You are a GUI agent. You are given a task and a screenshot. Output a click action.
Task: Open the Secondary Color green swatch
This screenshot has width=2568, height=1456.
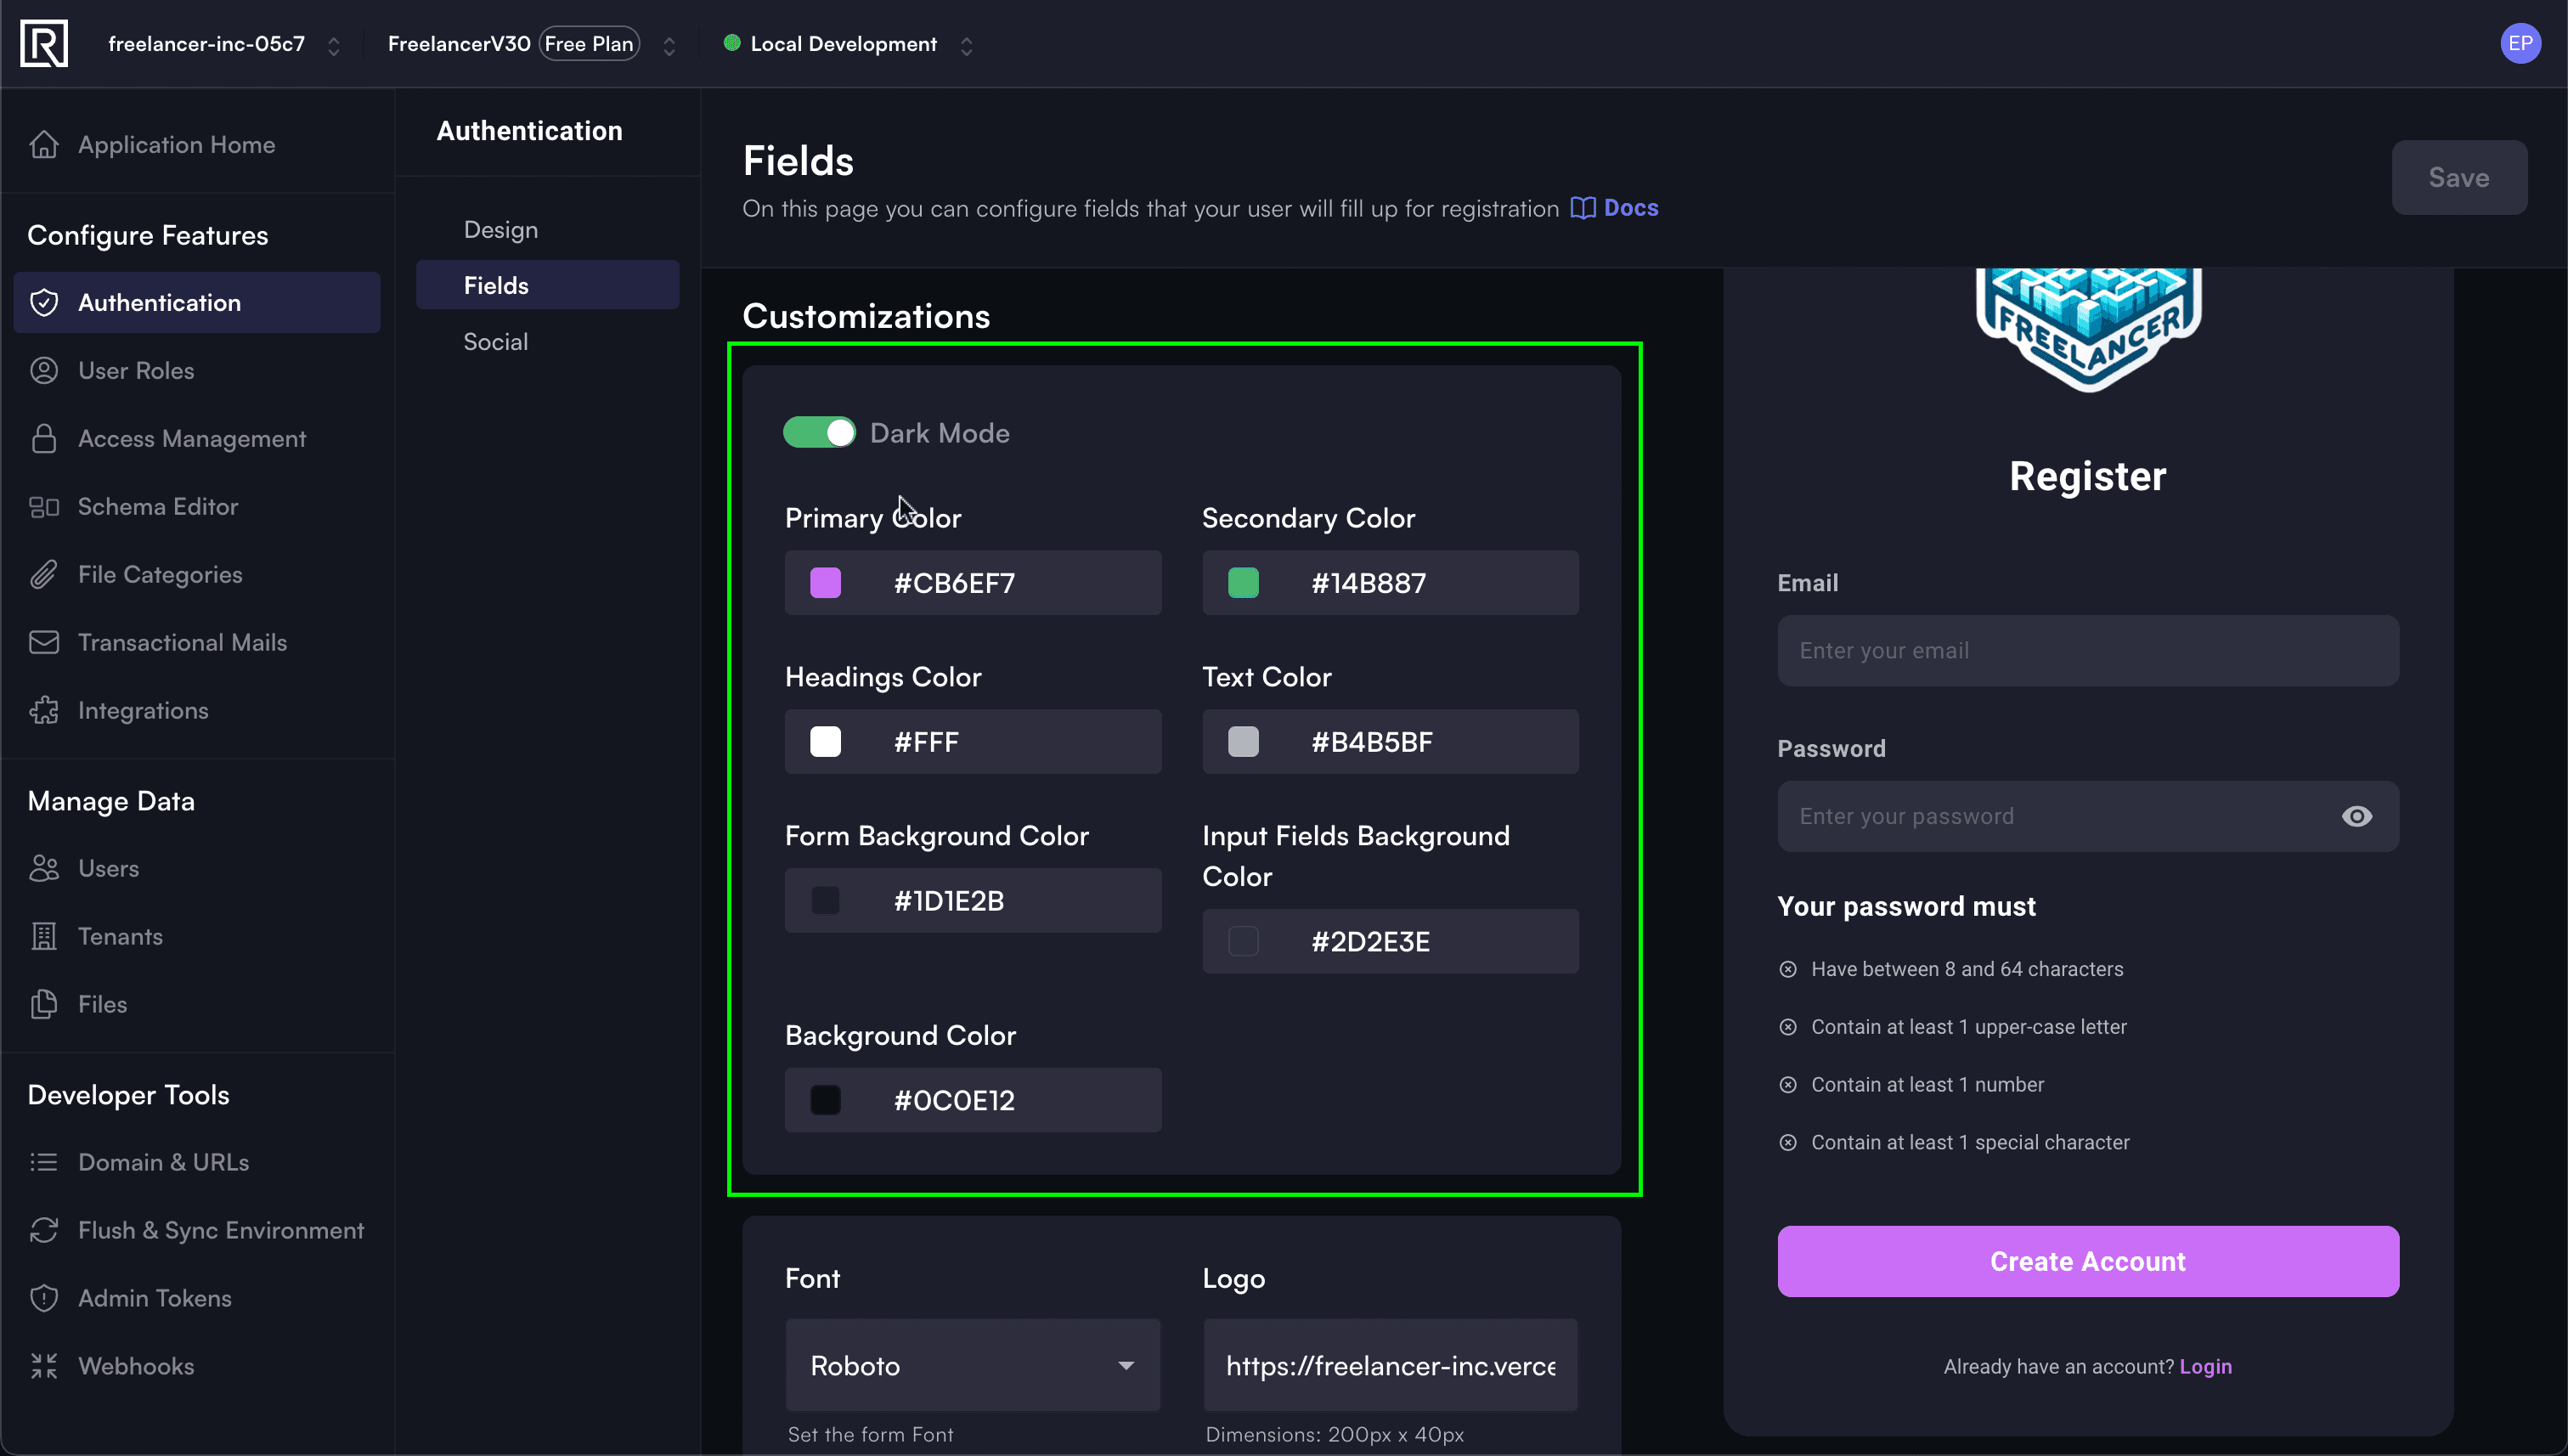[x=1243, y=583]
